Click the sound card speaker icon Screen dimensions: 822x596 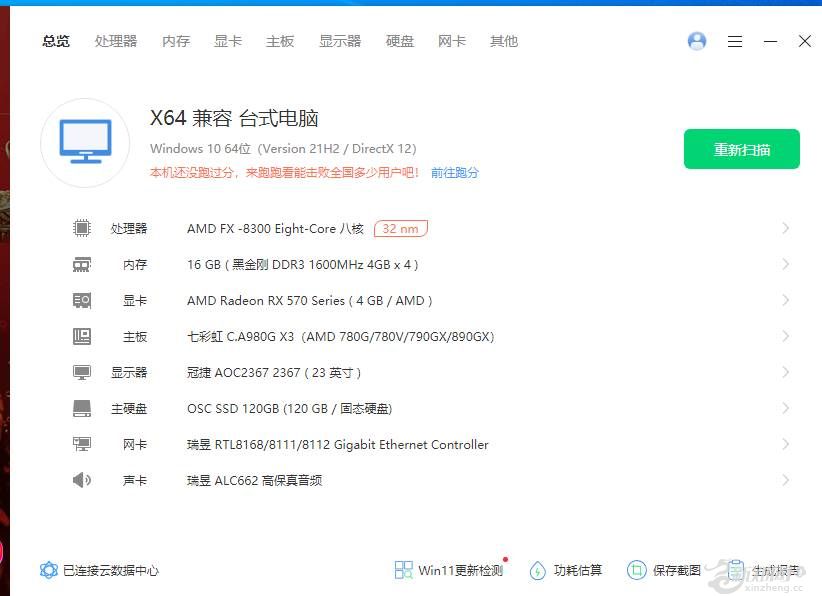tap(82, 480)
